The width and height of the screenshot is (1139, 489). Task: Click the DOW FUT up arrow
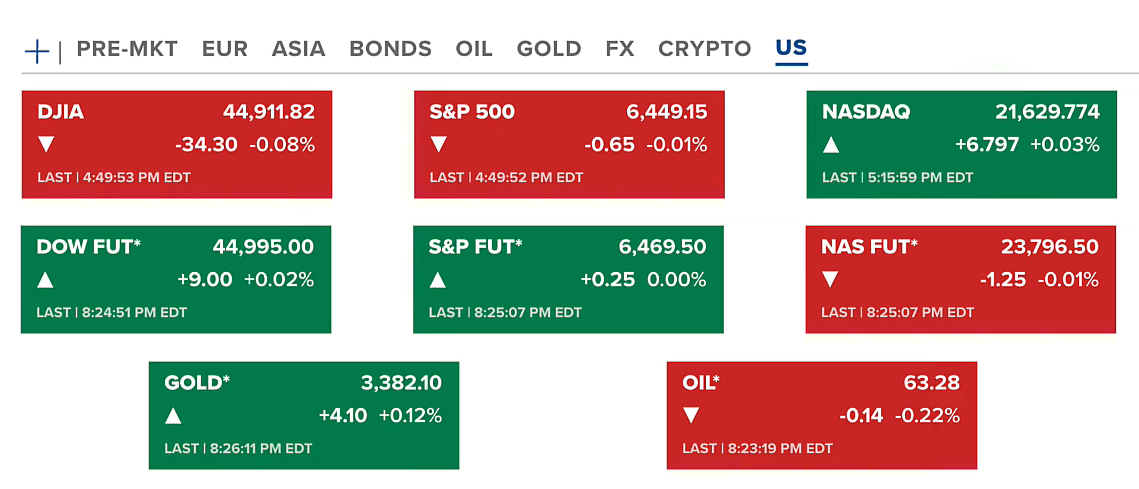tap(45, 280)
